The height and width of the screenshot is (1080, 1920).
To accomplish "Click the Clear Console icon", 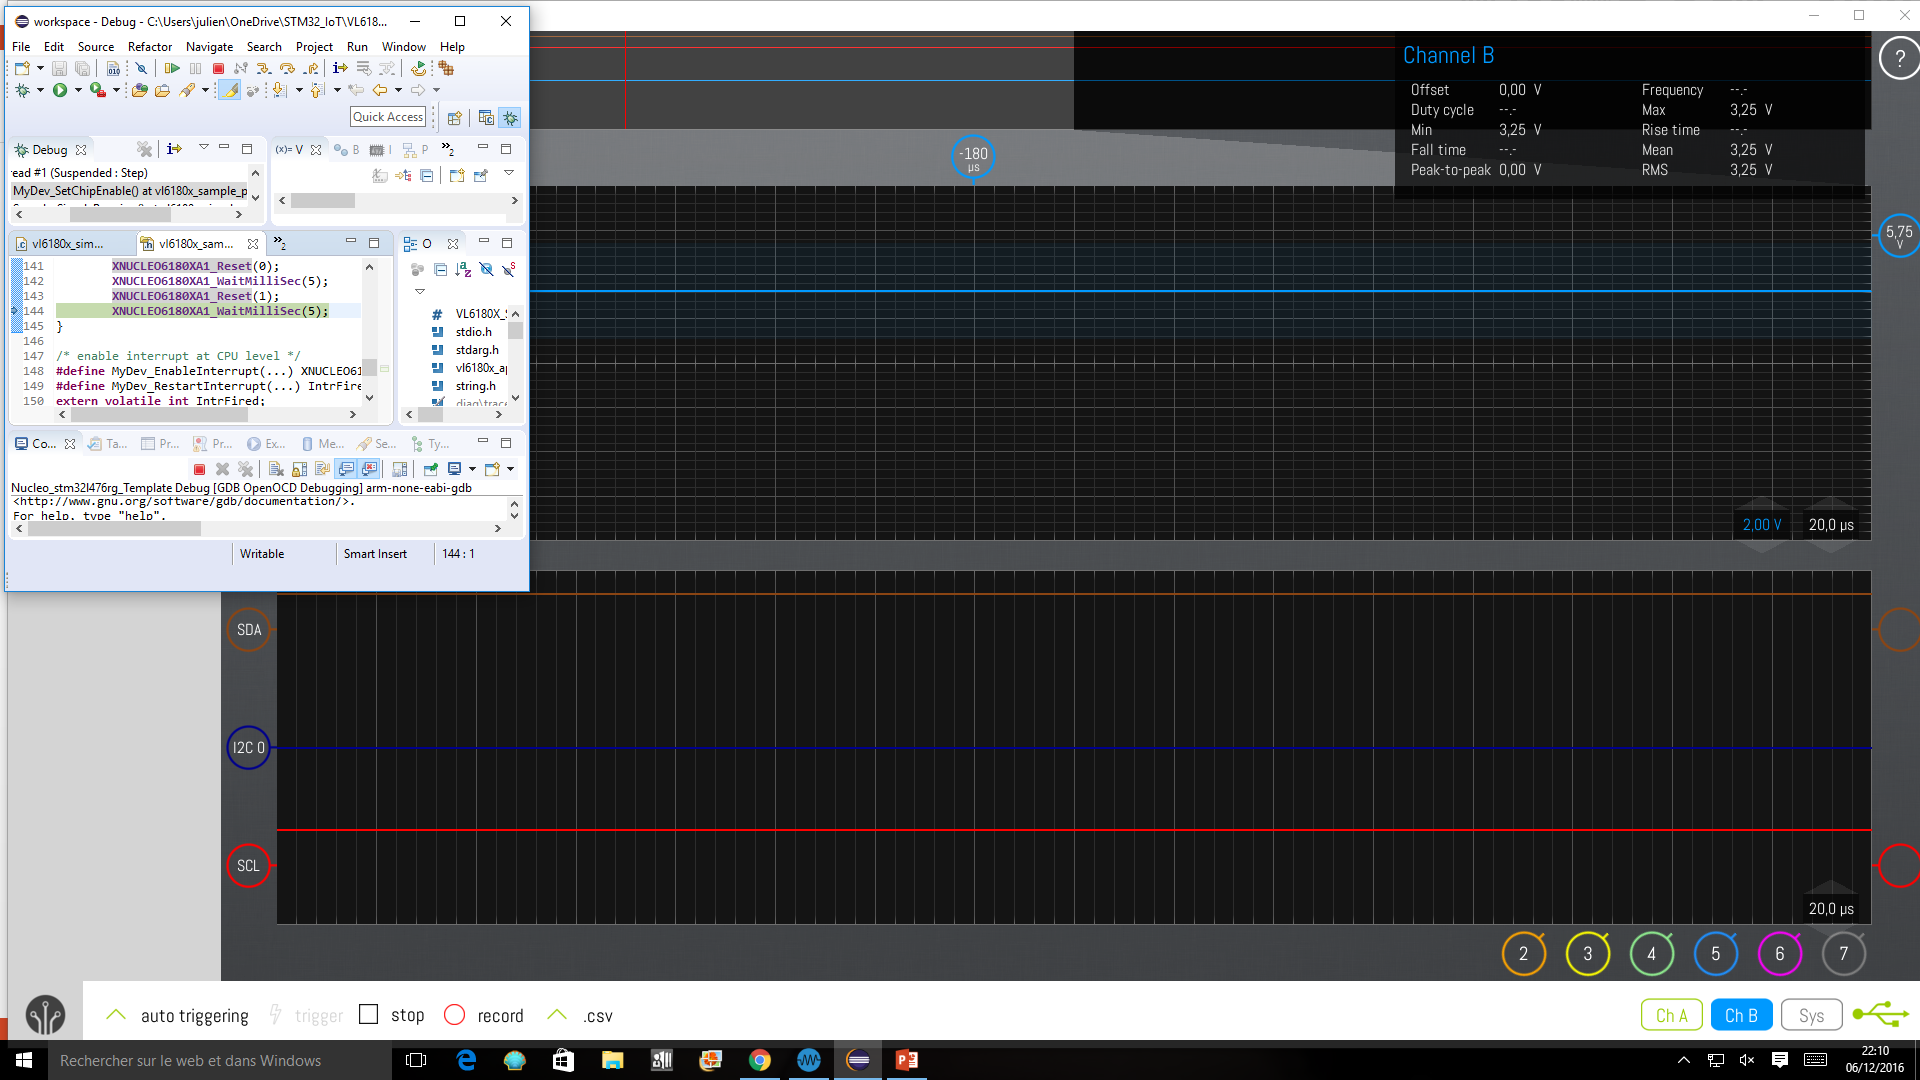I will pyautogui.click(x=276, y=469).
